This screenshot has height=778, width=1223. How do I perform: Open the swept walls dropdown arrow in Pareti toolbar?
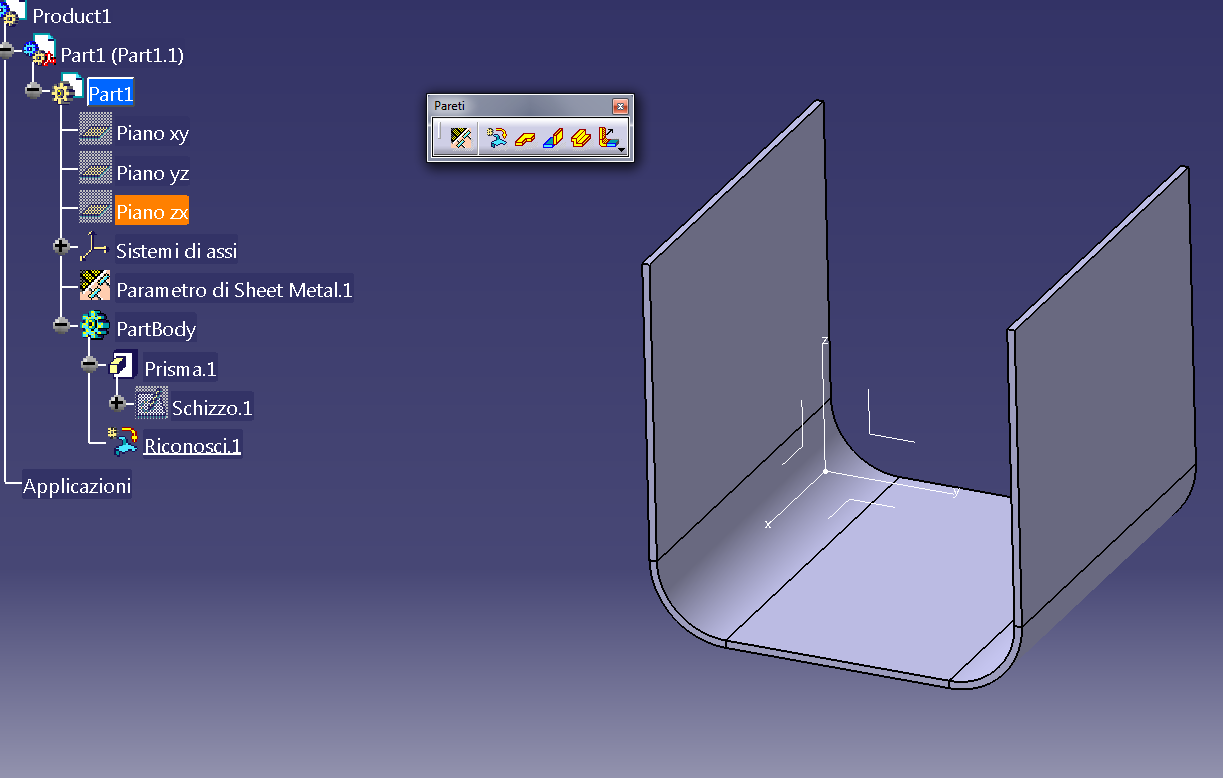pyautogui.click(x=621, y=149)
